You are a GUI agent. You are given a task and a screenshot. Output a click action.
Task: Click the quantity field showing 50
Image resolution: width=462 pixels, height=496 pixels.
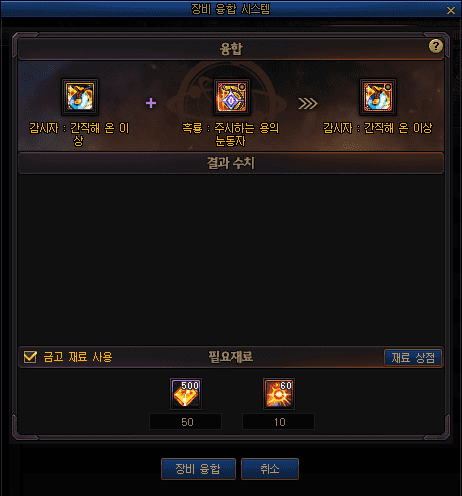(x=186, y=422)
